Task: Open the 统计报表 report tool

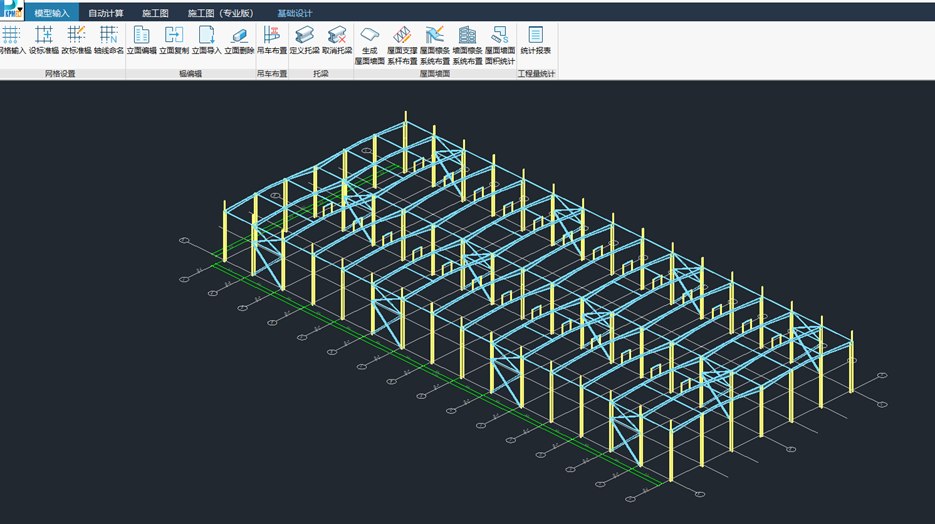Action: pyautogui.click(x=535, y=41)
